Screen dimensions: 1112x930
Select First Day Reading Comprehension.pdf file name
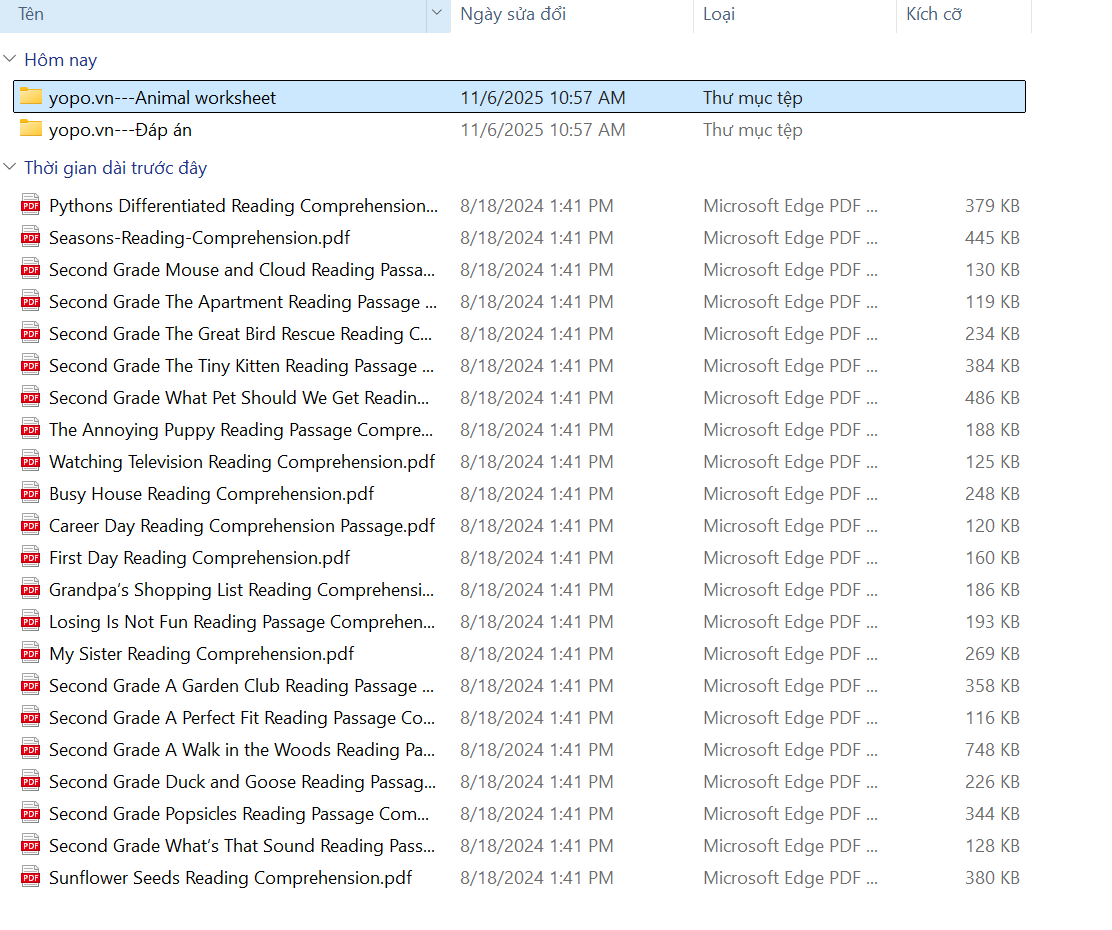(x=200, y=558)
